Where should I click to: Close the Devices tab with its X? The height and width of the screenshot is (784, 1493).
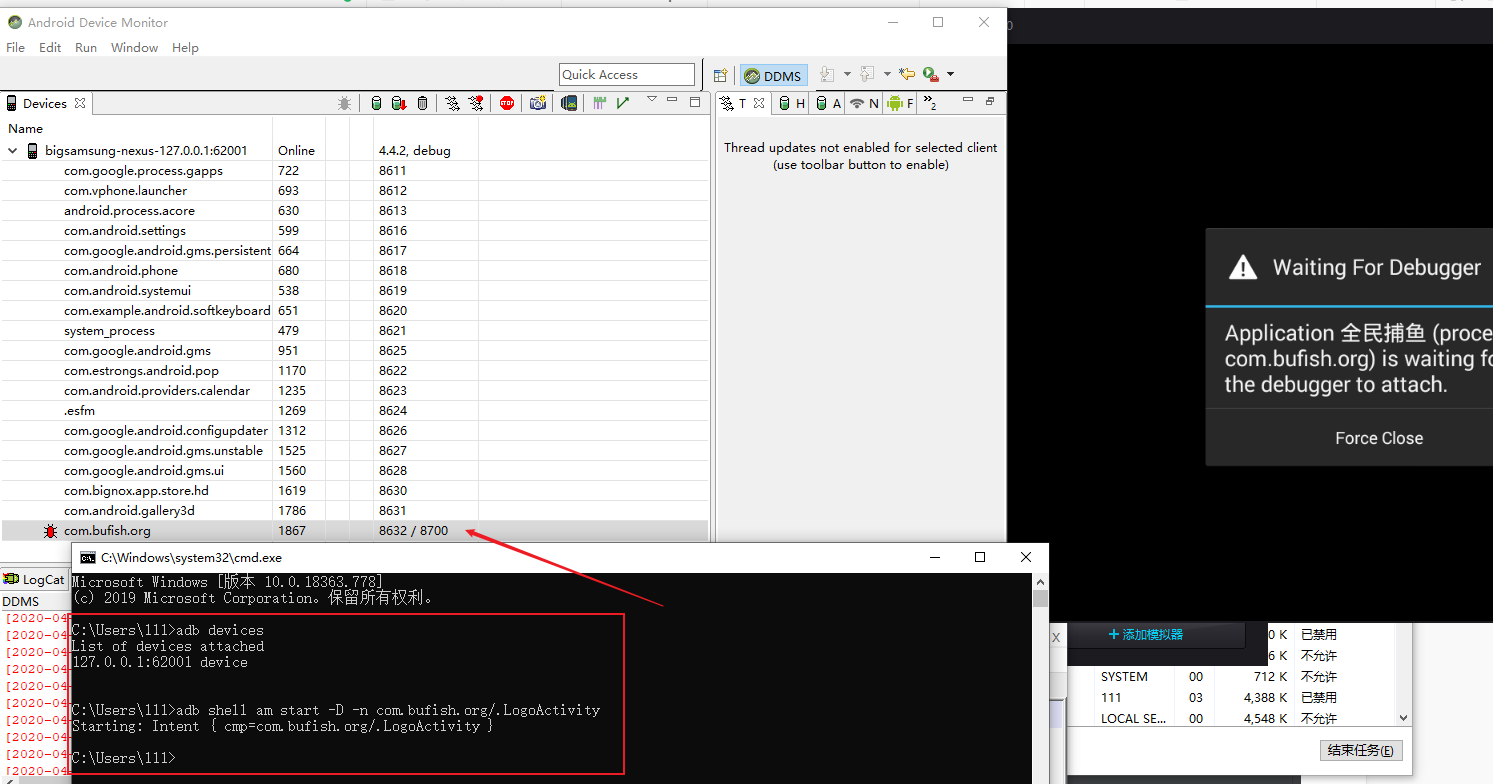tap(80, 103)
